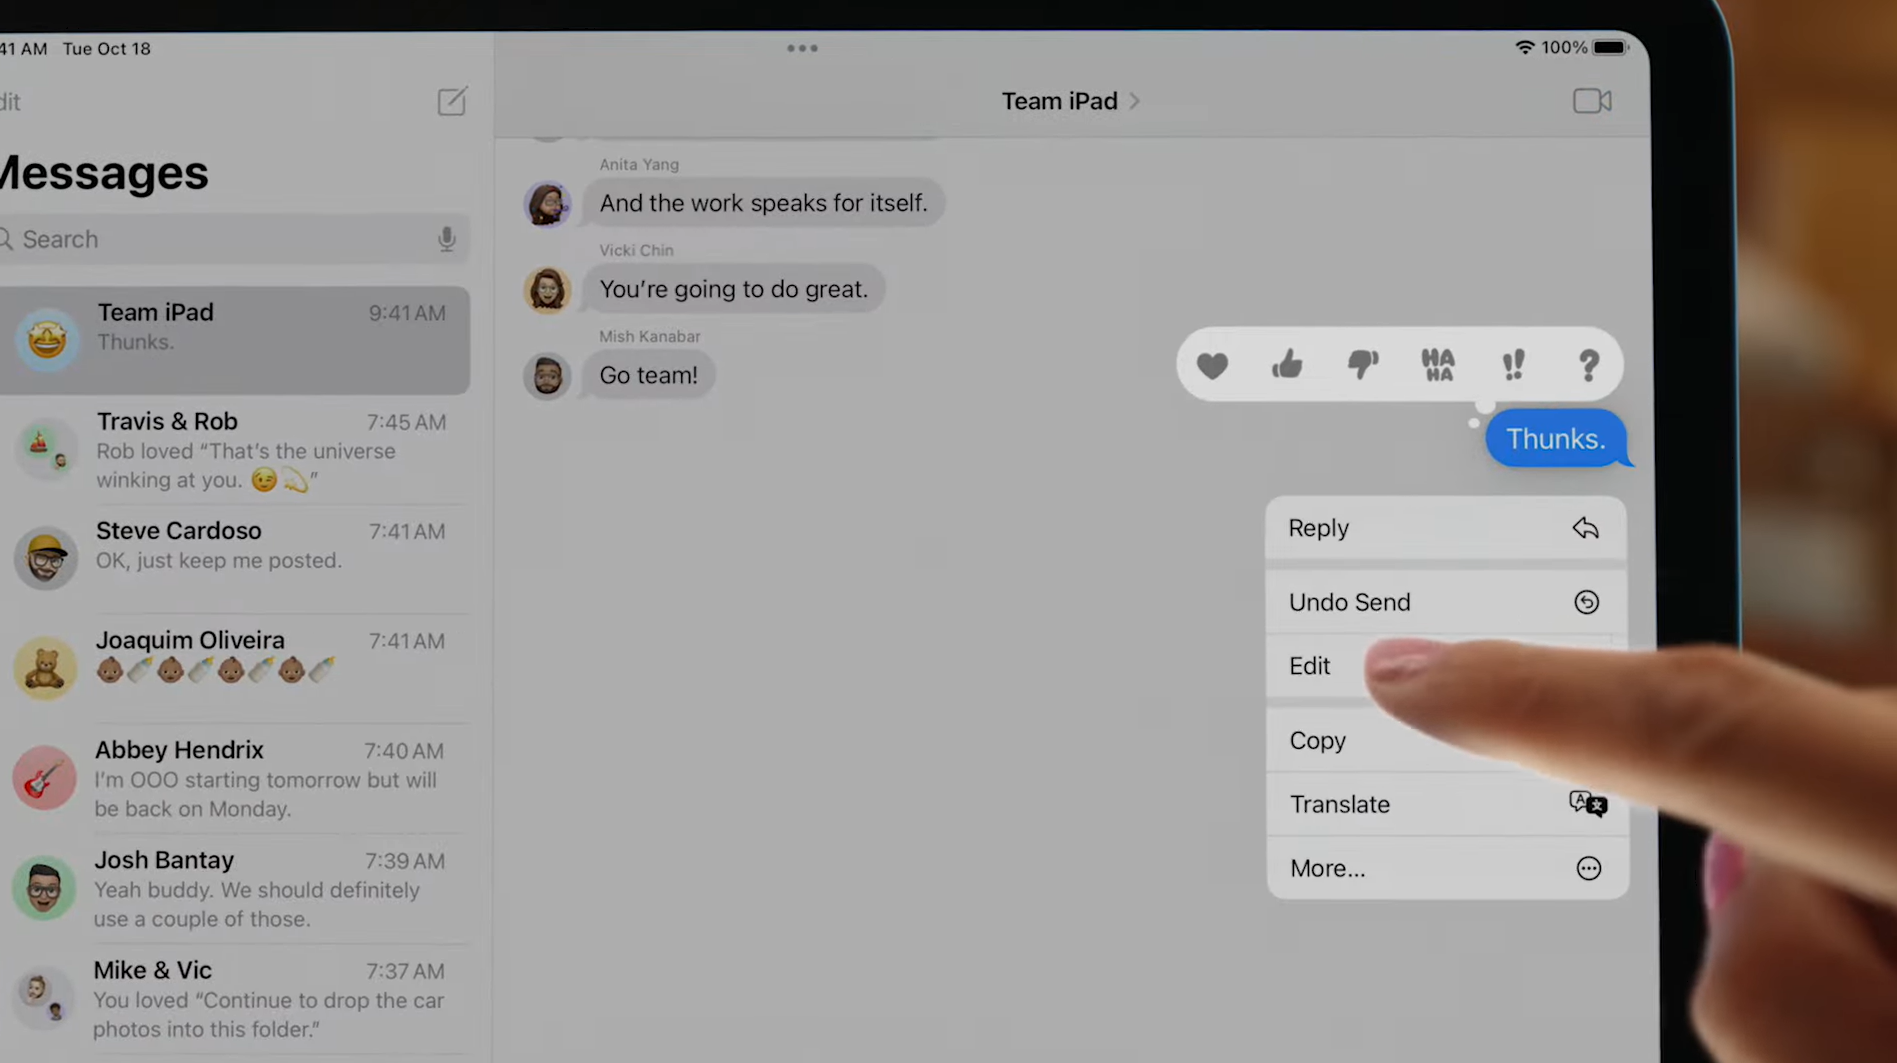Open the Travis & Rob conversation
The image size is (1897, 1063).
(x=235, y=450)
